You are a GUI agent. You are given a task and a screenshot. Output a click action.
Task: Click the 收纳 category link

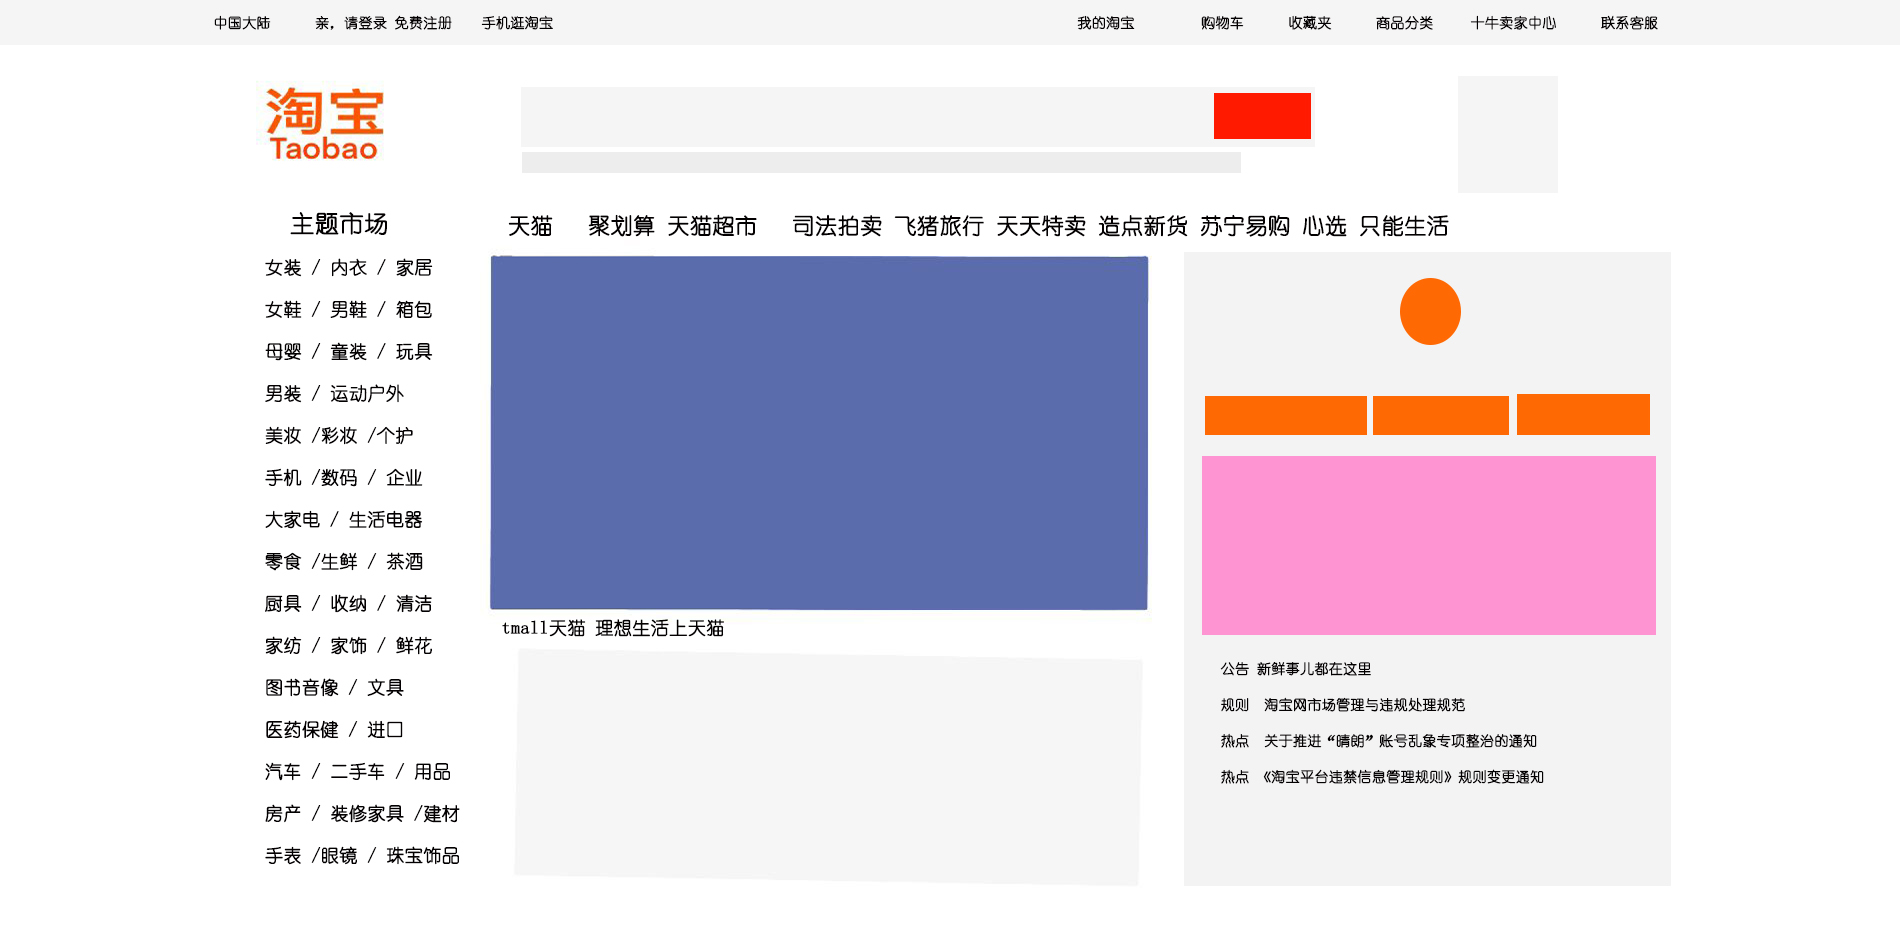[x=348, y=604]
